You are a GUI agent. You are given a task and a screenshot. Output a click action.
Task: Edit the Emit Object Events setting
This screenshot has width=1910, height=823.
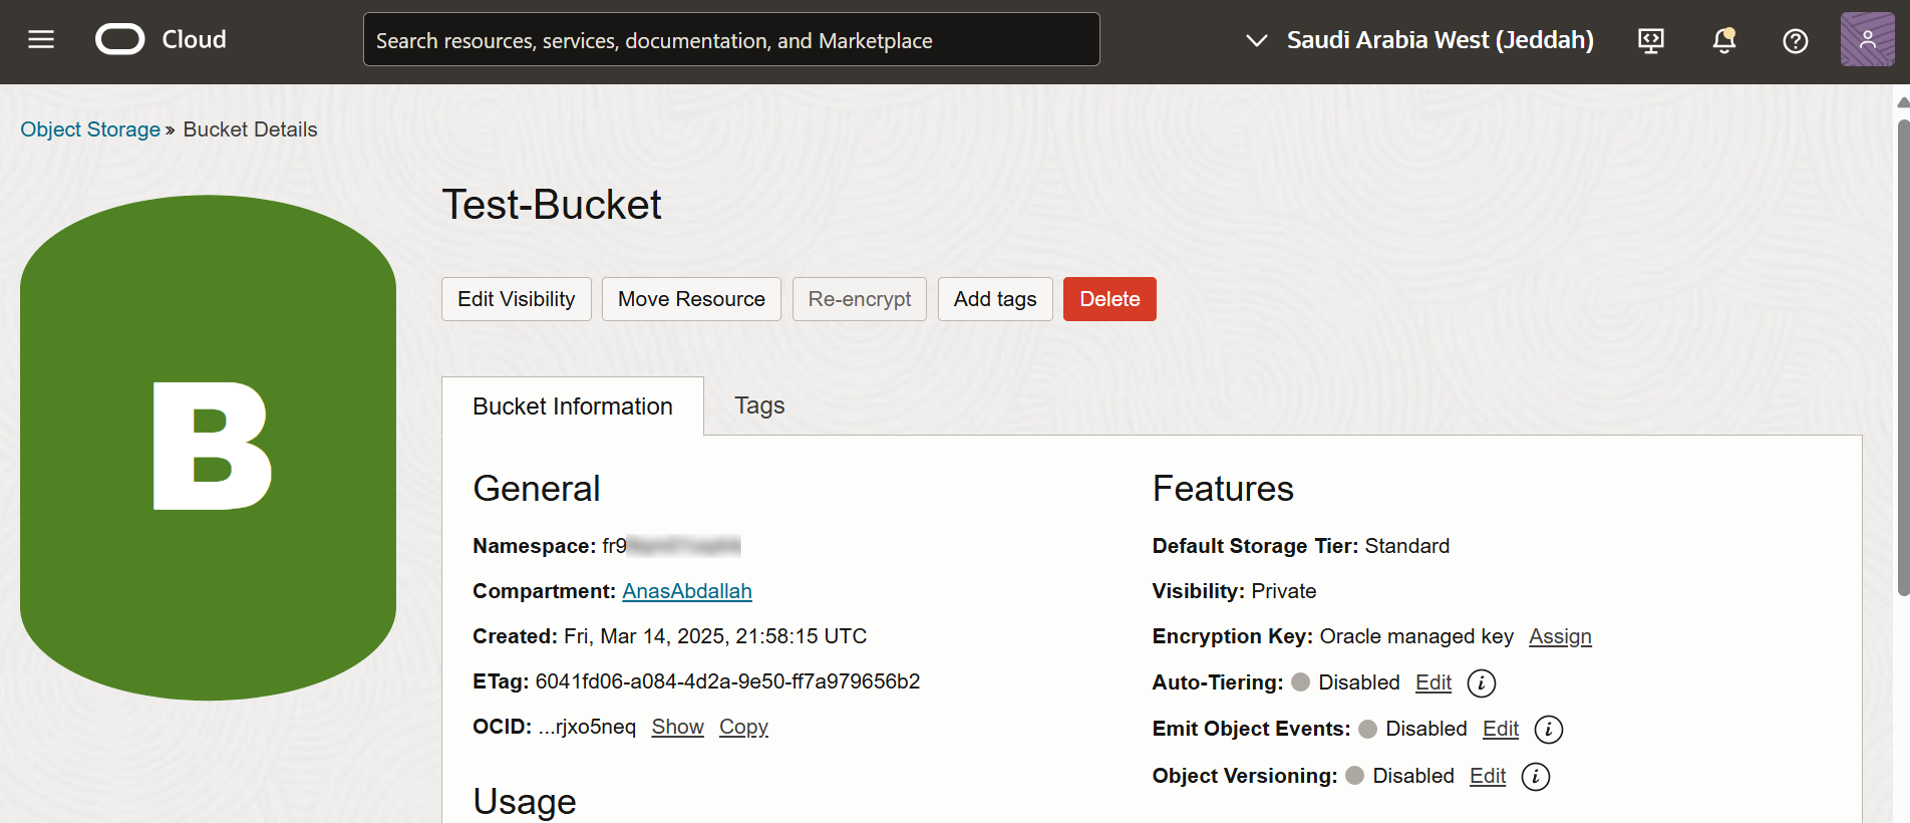[x=1500, y=729]
